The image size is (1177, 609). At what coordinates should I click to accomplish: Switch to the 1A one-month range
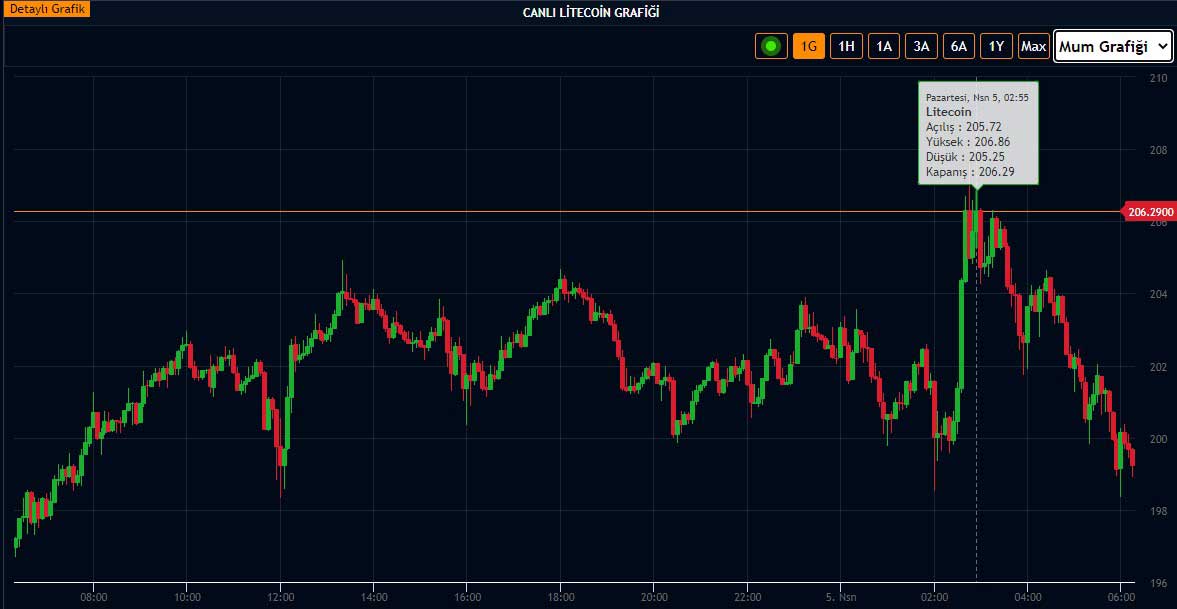click(x=884, y=46)
